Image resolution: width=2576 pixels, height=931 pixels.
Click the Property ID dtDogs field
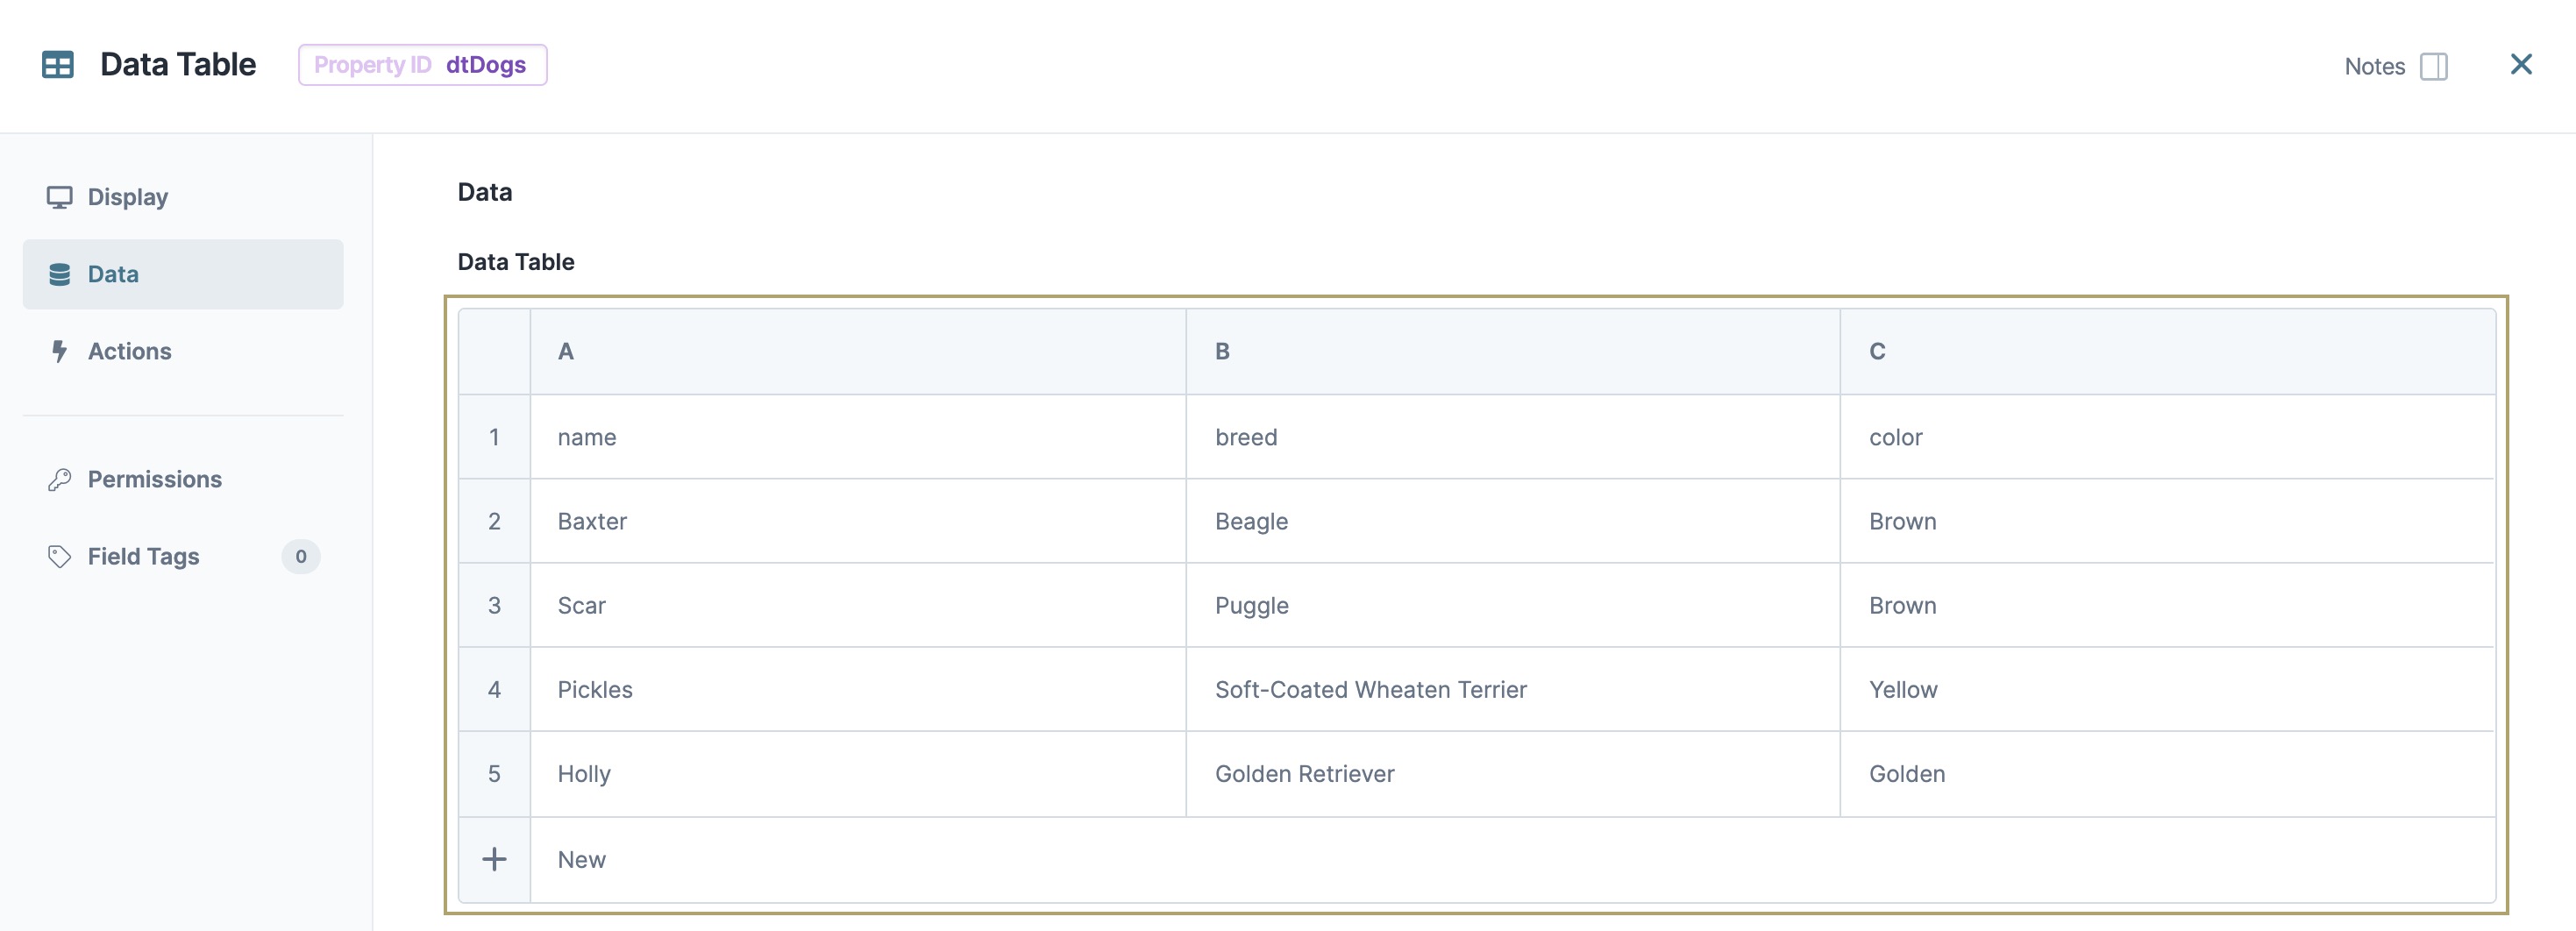click(x=422, y=65)
